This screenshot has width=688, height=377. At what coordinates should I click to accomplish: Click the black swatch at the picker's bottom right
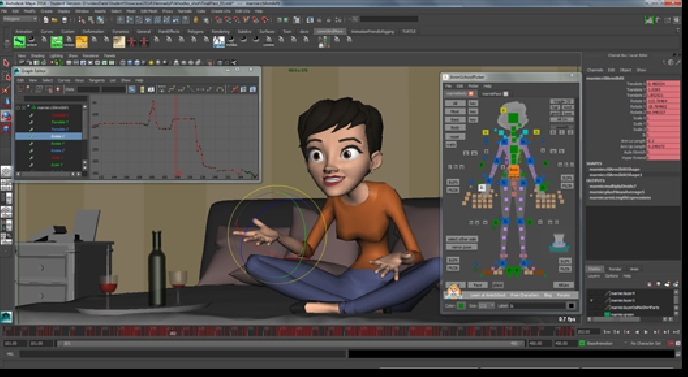(x=571, y=306)
